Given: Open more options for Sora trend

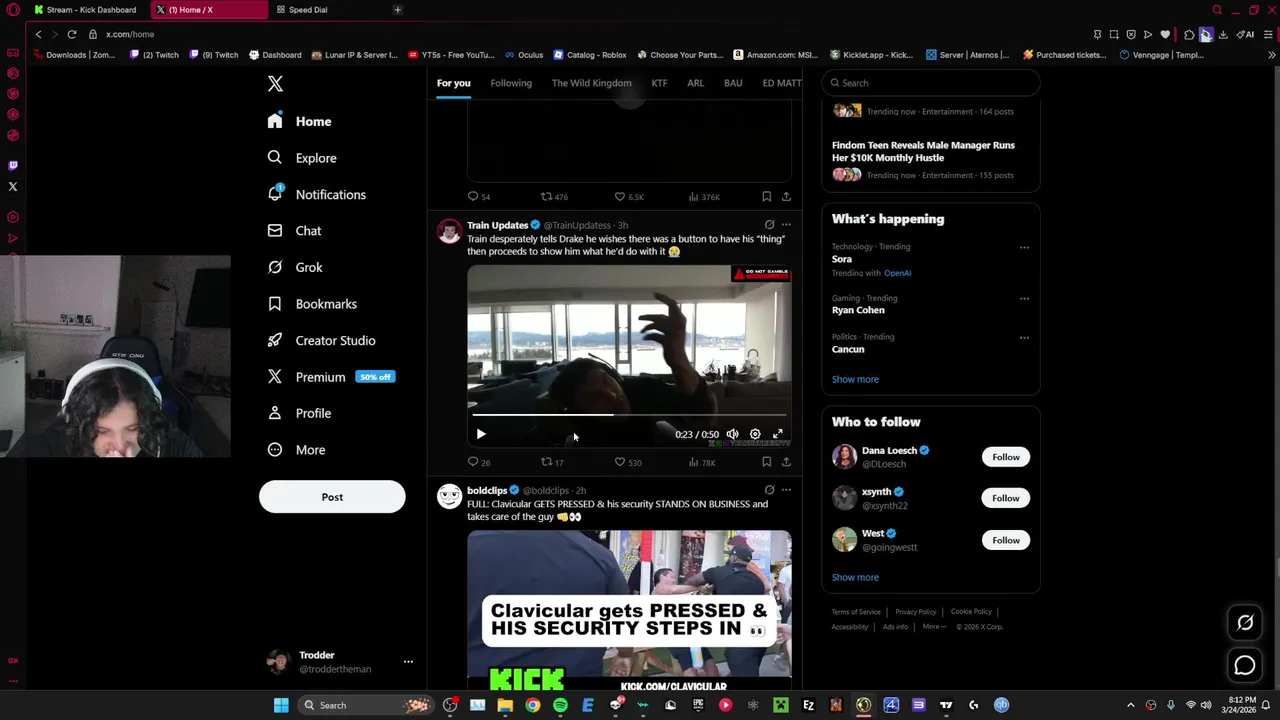Looking at the screenshot, I should (x=1024, y=247).
